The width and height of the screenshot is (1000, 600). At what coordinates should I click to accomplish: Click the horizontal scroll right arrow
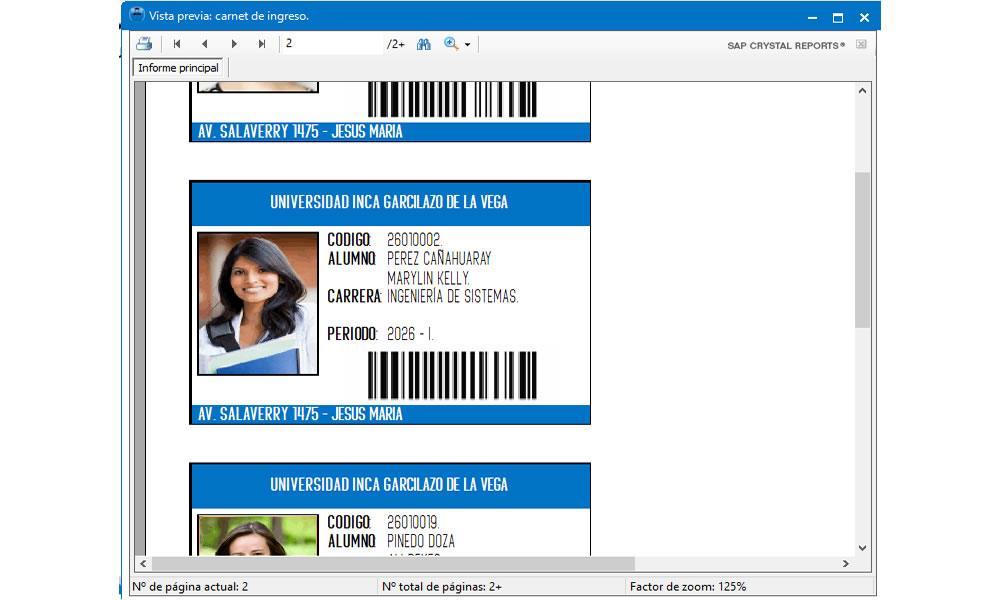tap(846, 564)
